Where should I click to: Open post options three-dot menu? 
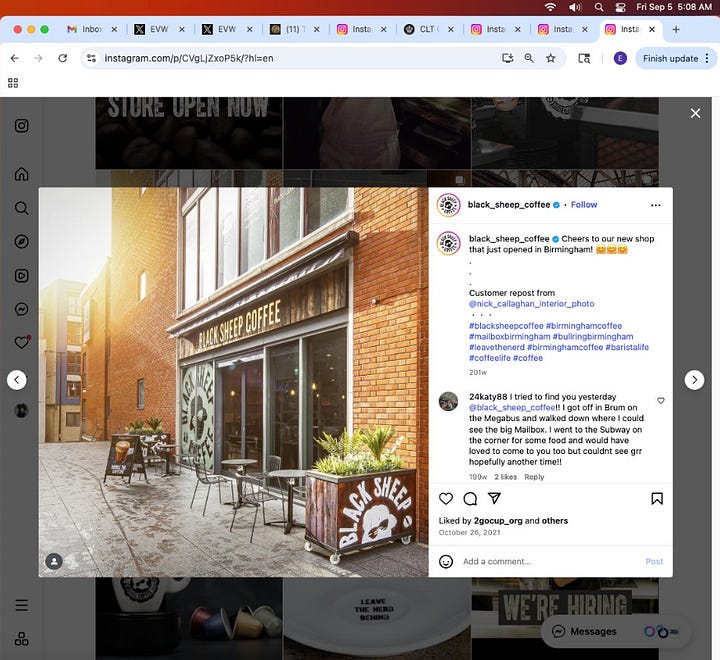(x=656, y=205)
